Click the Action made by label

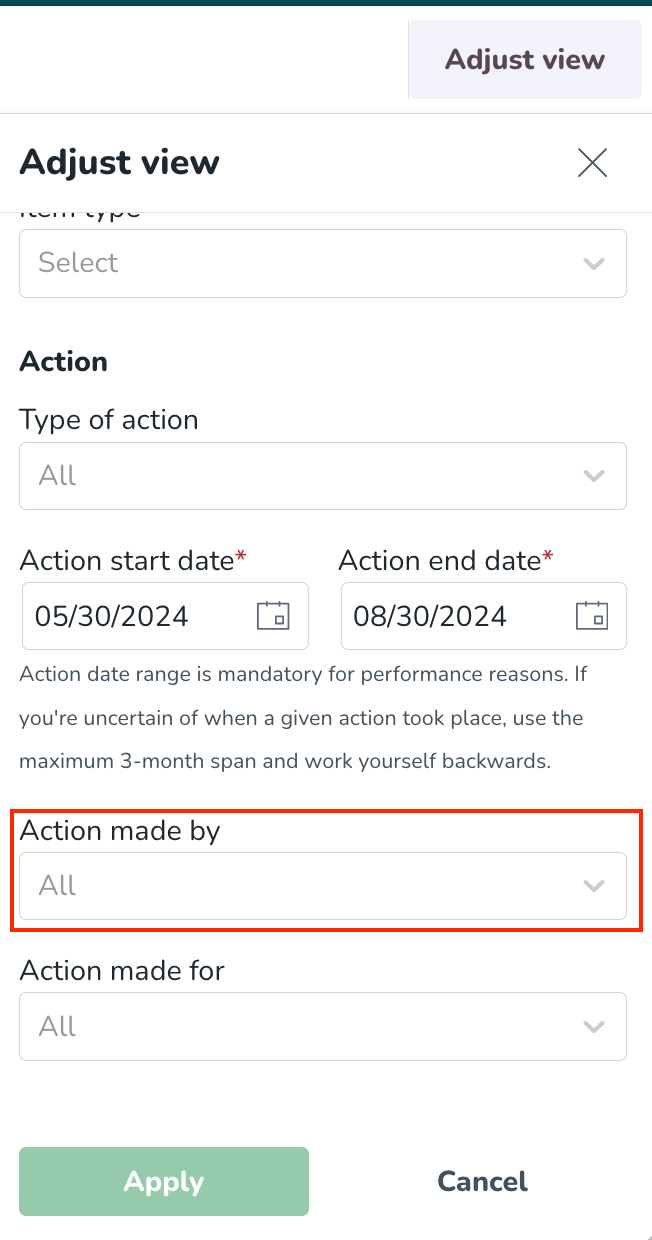(120, 830)
